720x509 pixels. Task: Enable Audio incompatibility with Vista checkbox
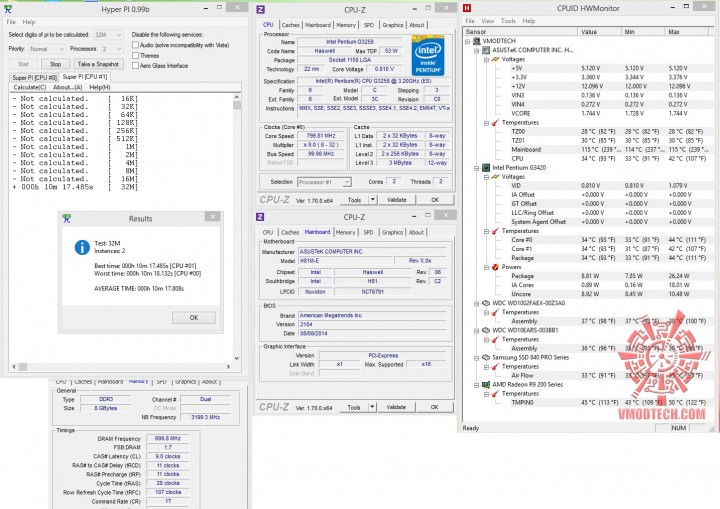pos(135,45)
